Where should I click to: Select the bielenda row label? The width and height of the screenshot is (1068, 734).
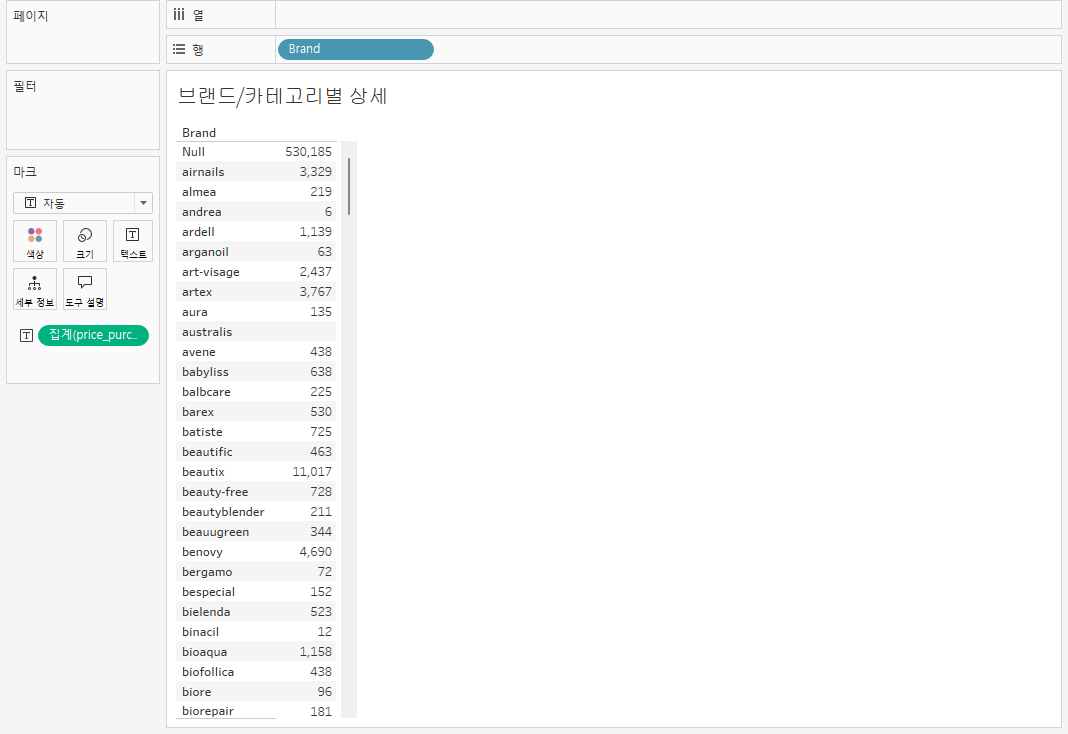[206, 612]
